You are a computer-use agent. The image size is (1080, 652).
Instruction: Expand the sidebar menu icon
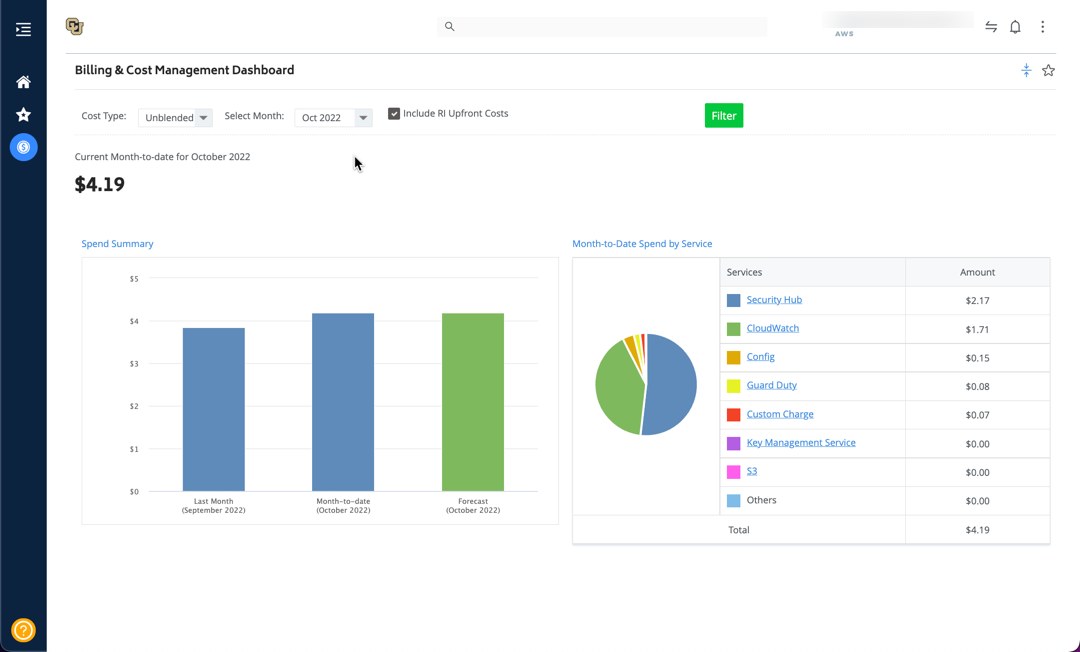pos(23,30)
